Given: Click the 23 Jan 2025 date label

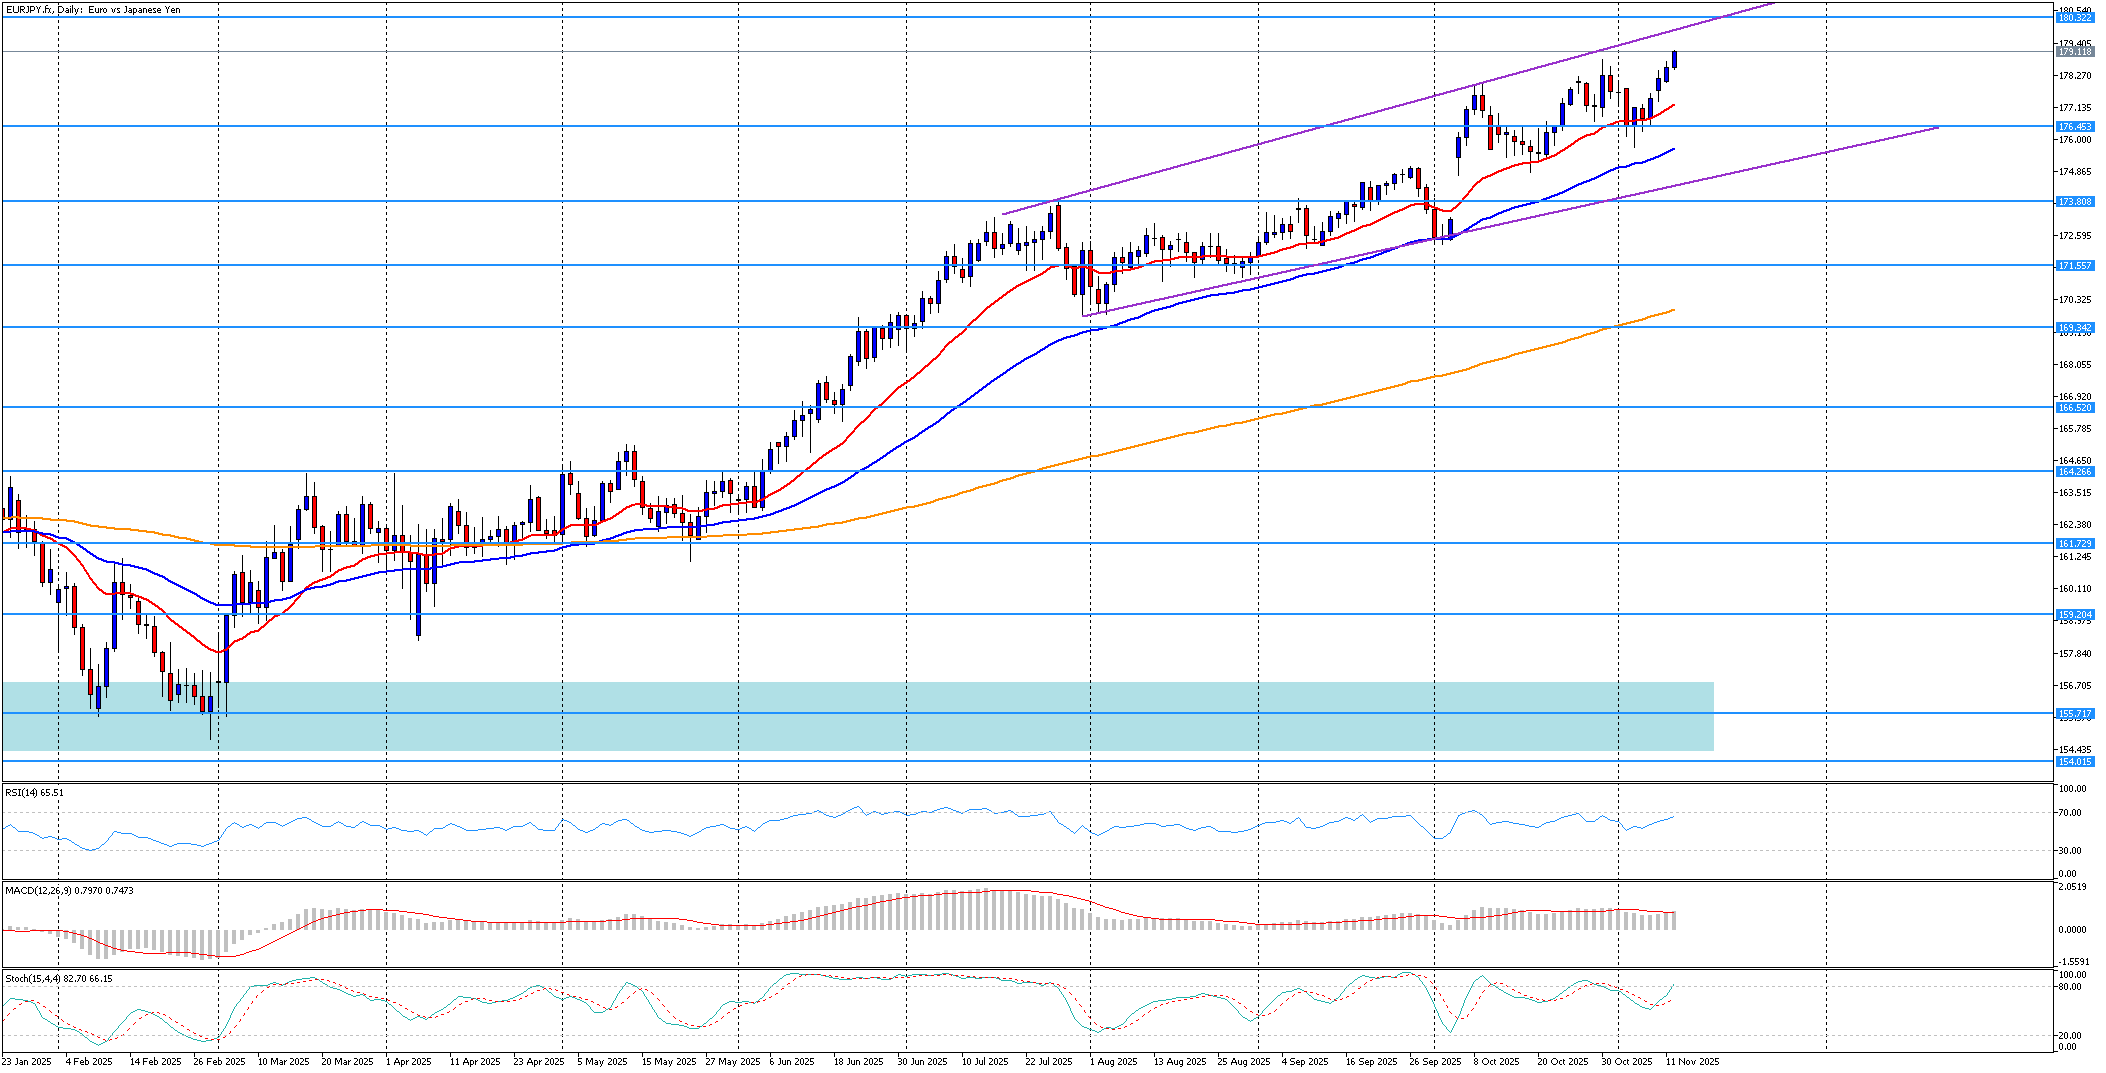Looking at the screenshot, I should coord(27,1062).
